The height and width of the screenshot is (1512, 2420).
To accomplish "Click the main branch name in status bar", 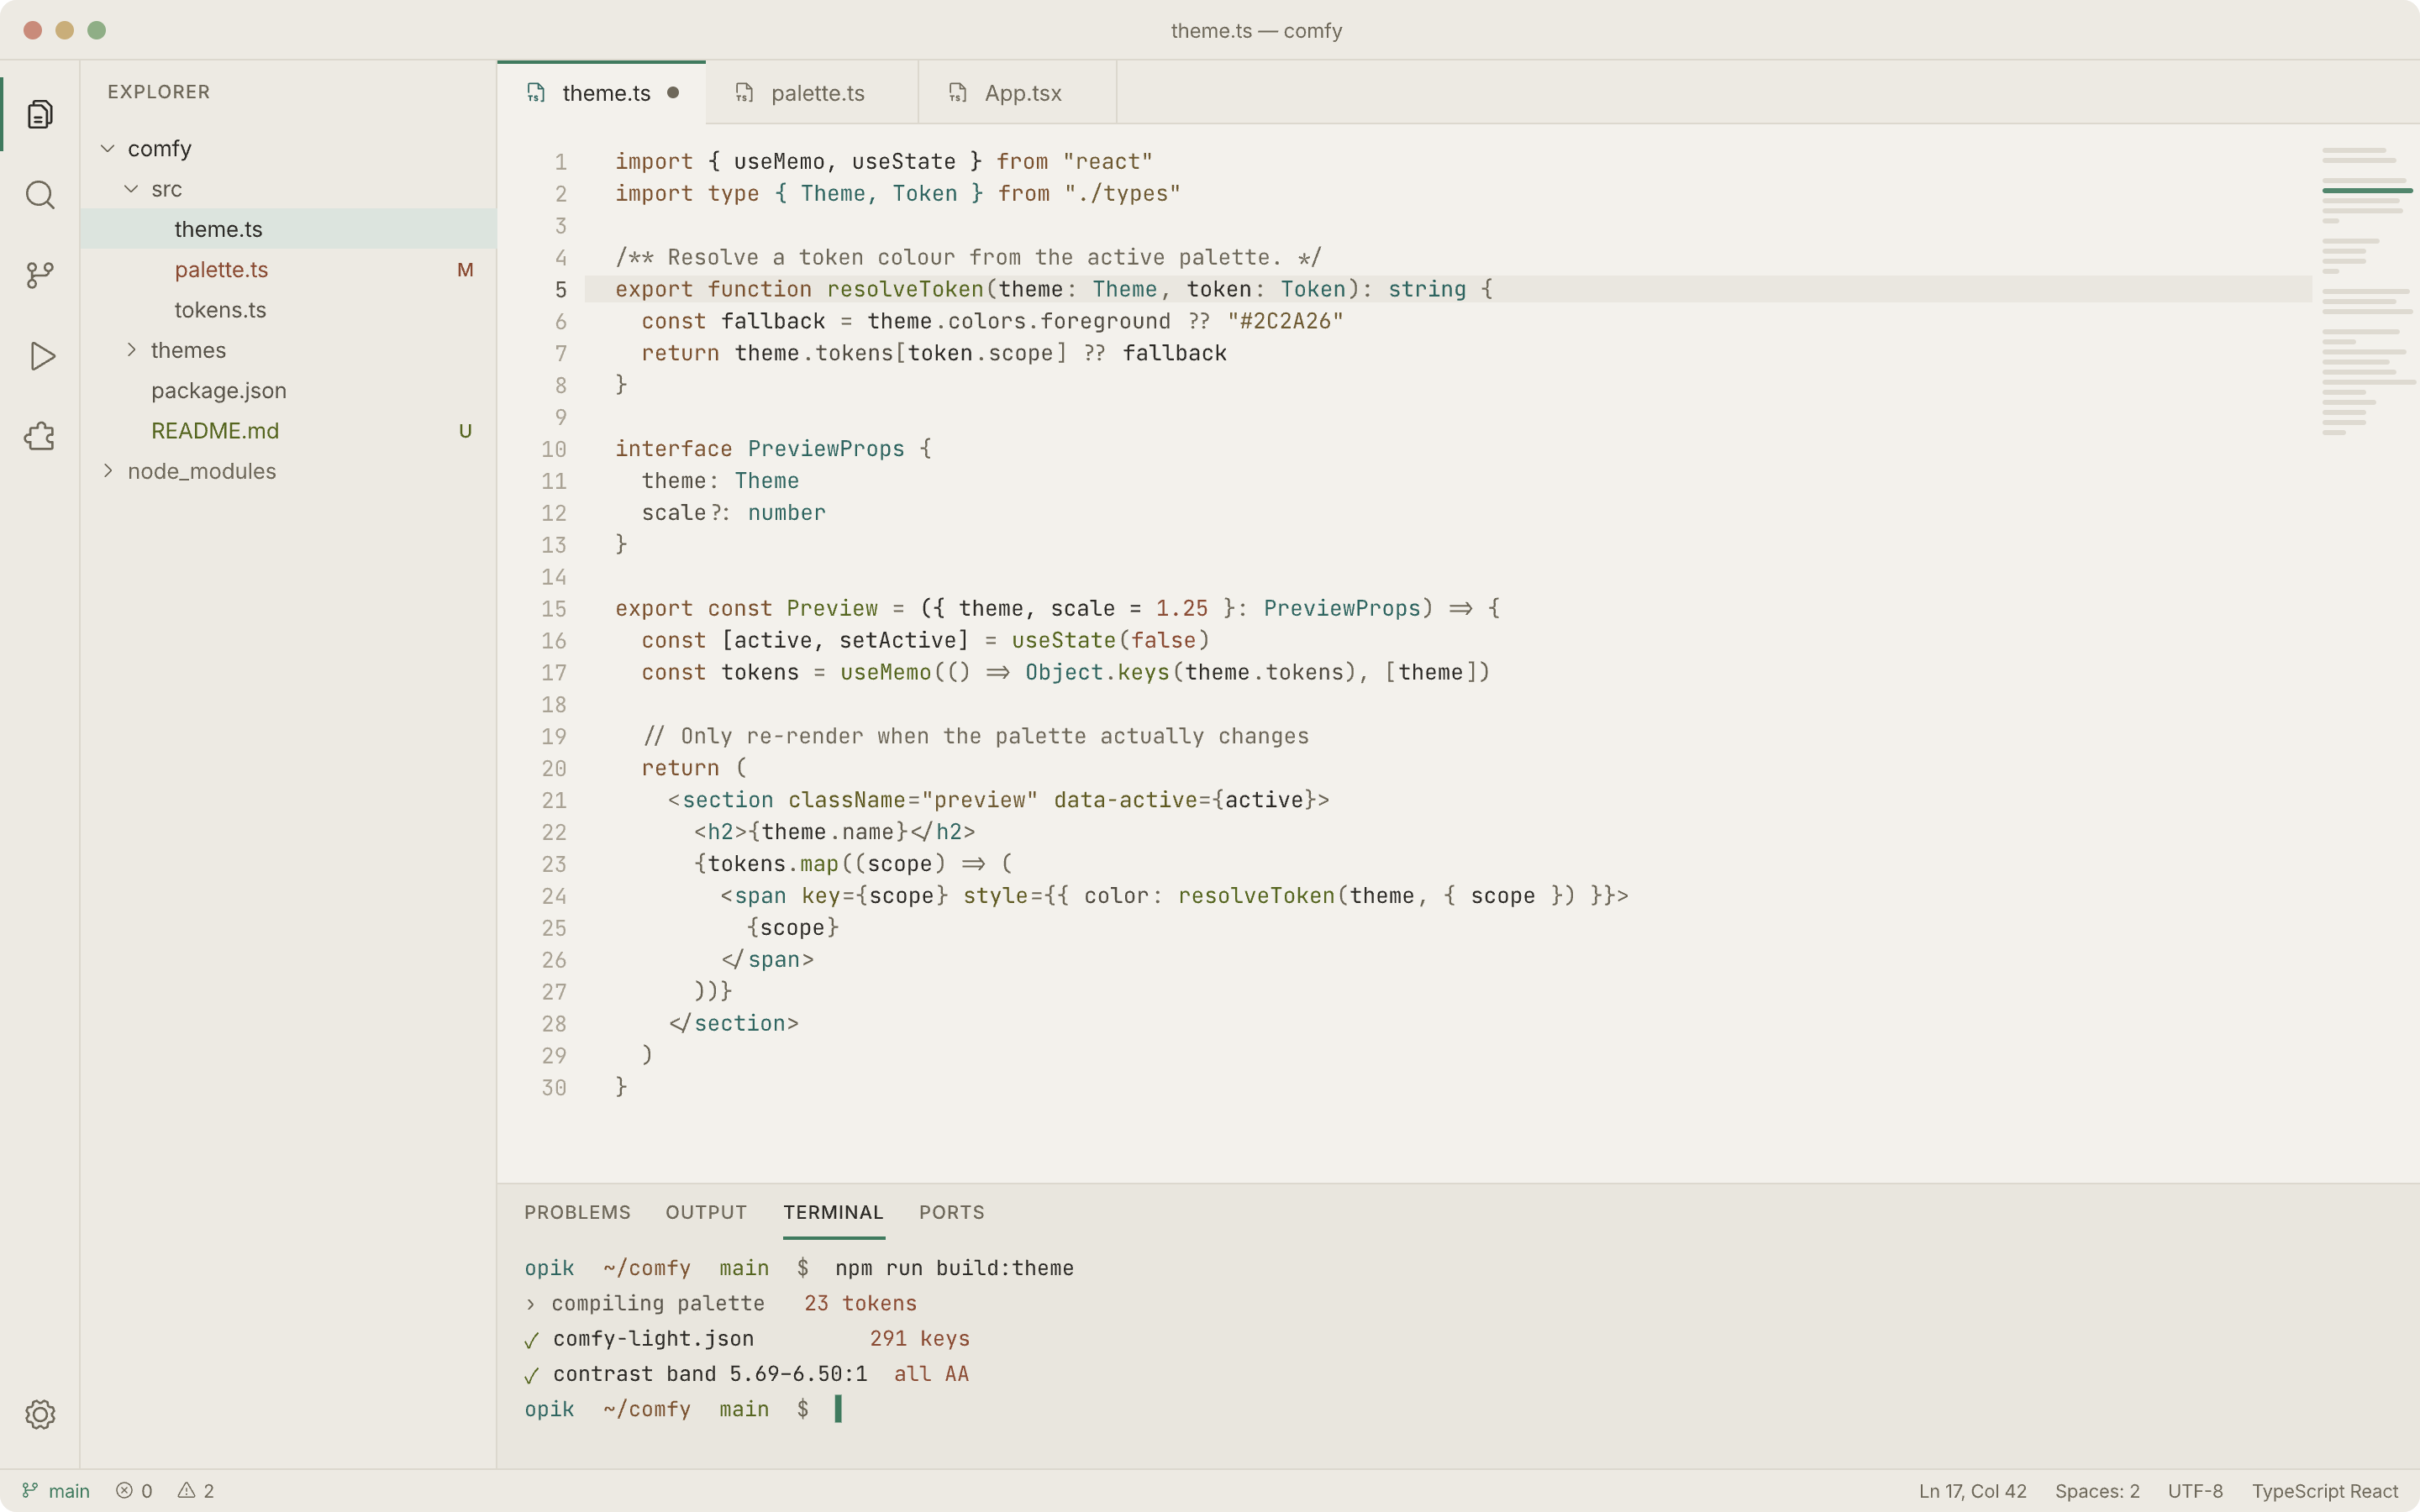I will (69, 1490).
